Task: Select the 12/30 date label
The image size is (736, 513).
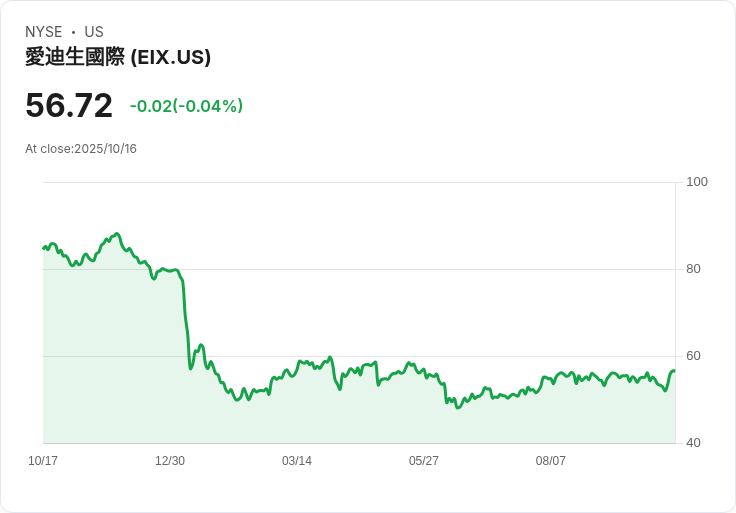Action: pos(170,461)
